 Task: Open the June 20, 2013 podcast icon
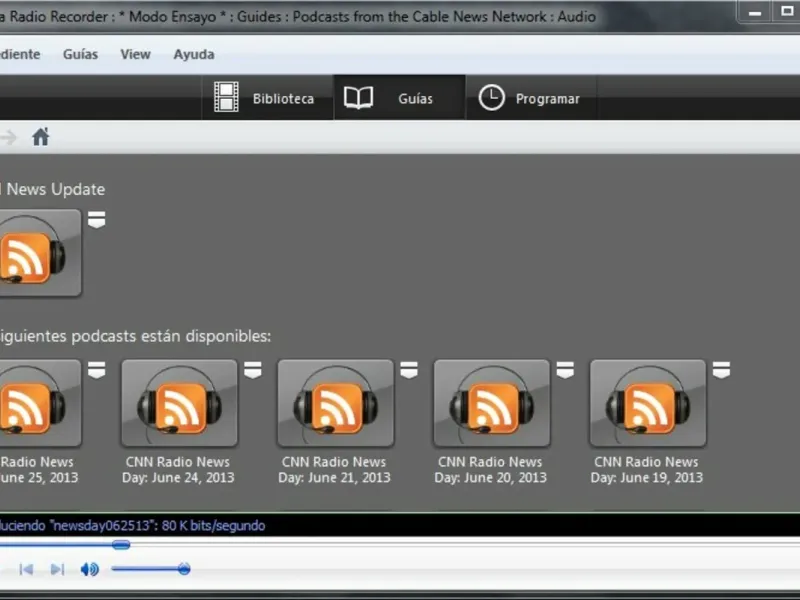click(x=492, y=403)
